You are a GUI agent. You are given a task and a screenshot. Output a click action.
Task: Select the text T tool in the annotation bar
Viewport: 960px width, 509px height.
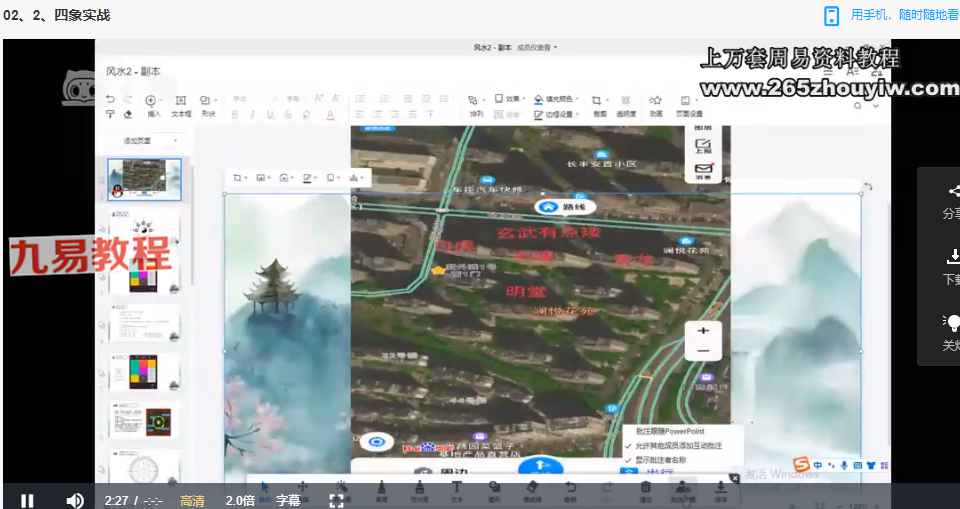pos(456,489)
